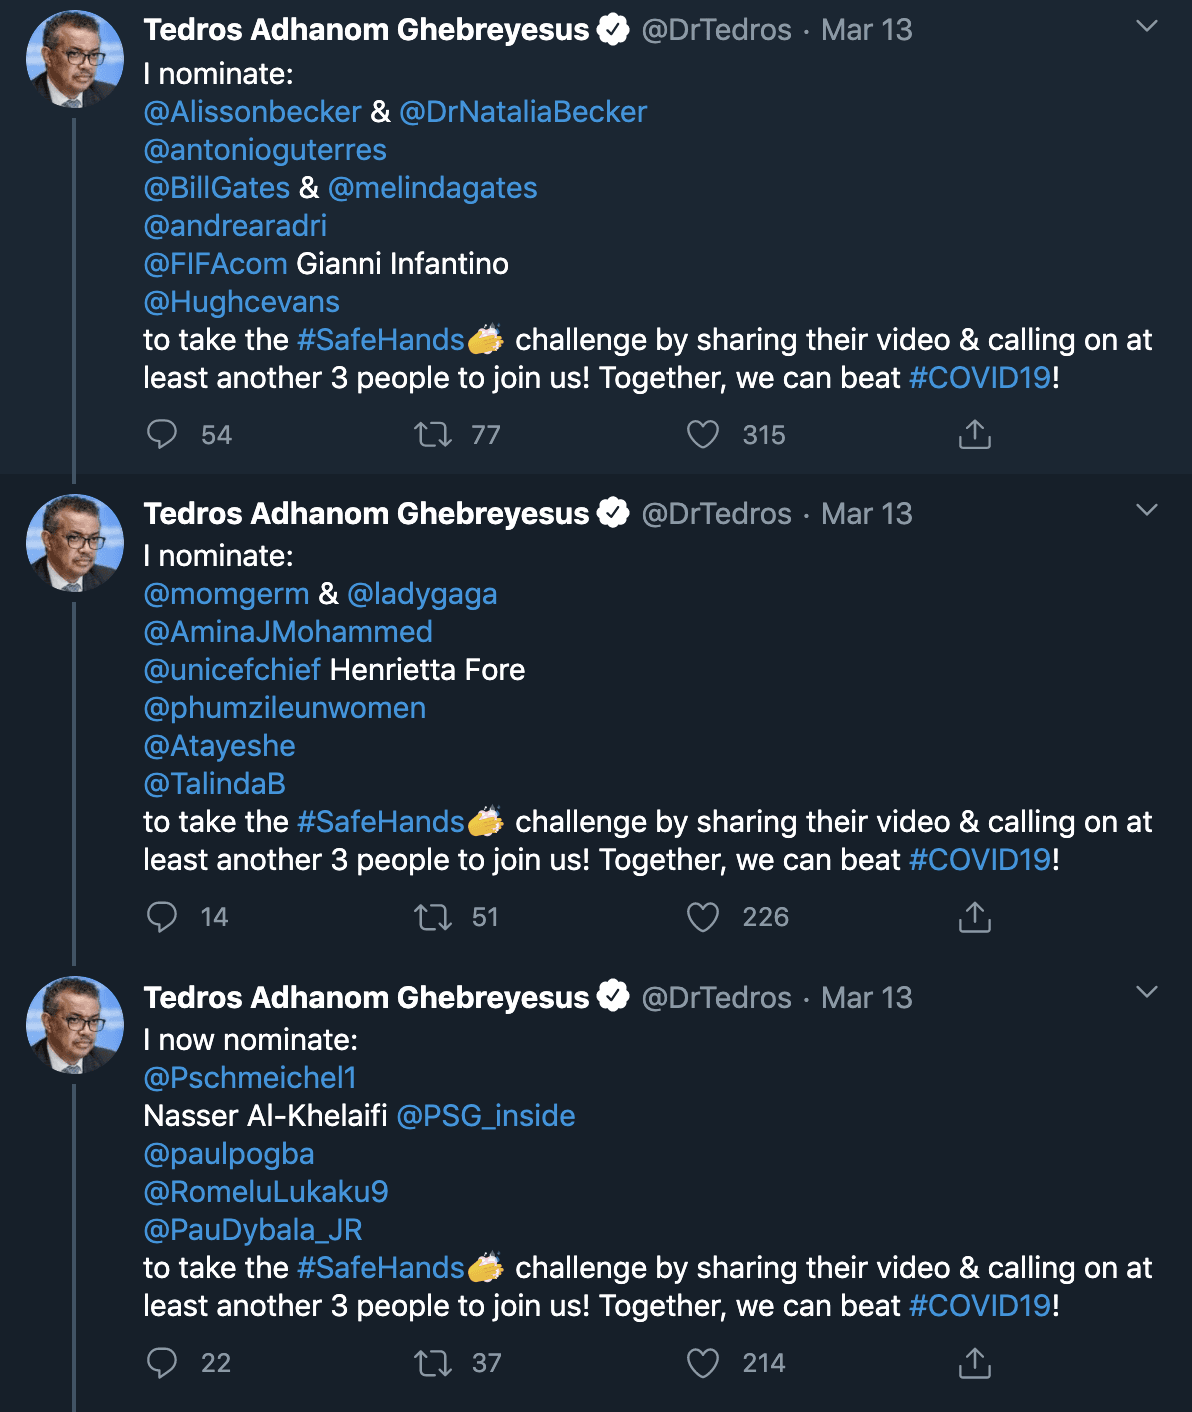Share the tweet nominating @RomeluLukaku9

pyautogui.click(x=974, y=1362)
